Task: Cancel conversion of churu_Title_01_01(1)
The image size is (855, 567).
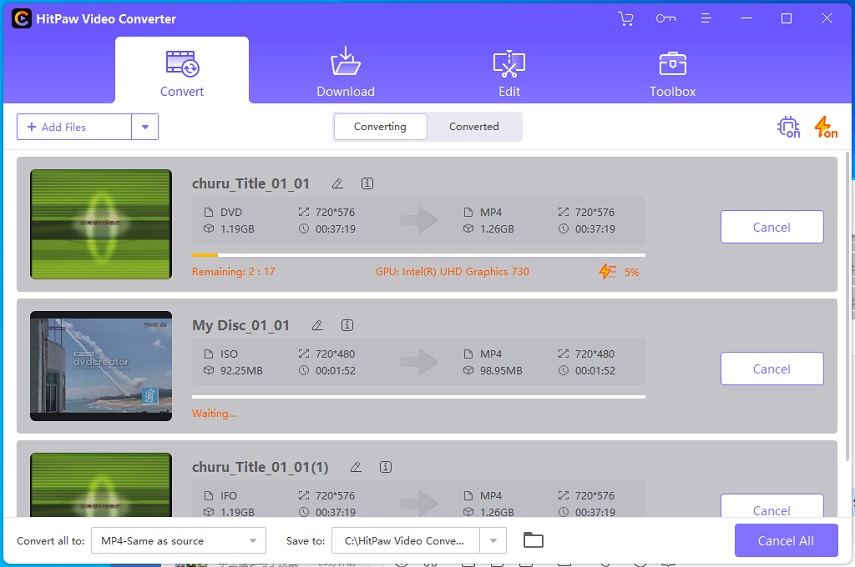Action: (772, 506)
